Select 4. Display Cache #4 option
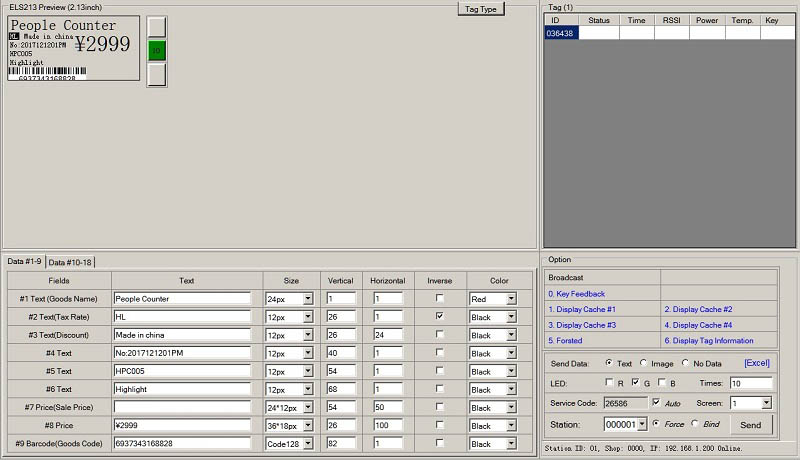Viewport: 800px width, 460px height. (x=698, y=325)
